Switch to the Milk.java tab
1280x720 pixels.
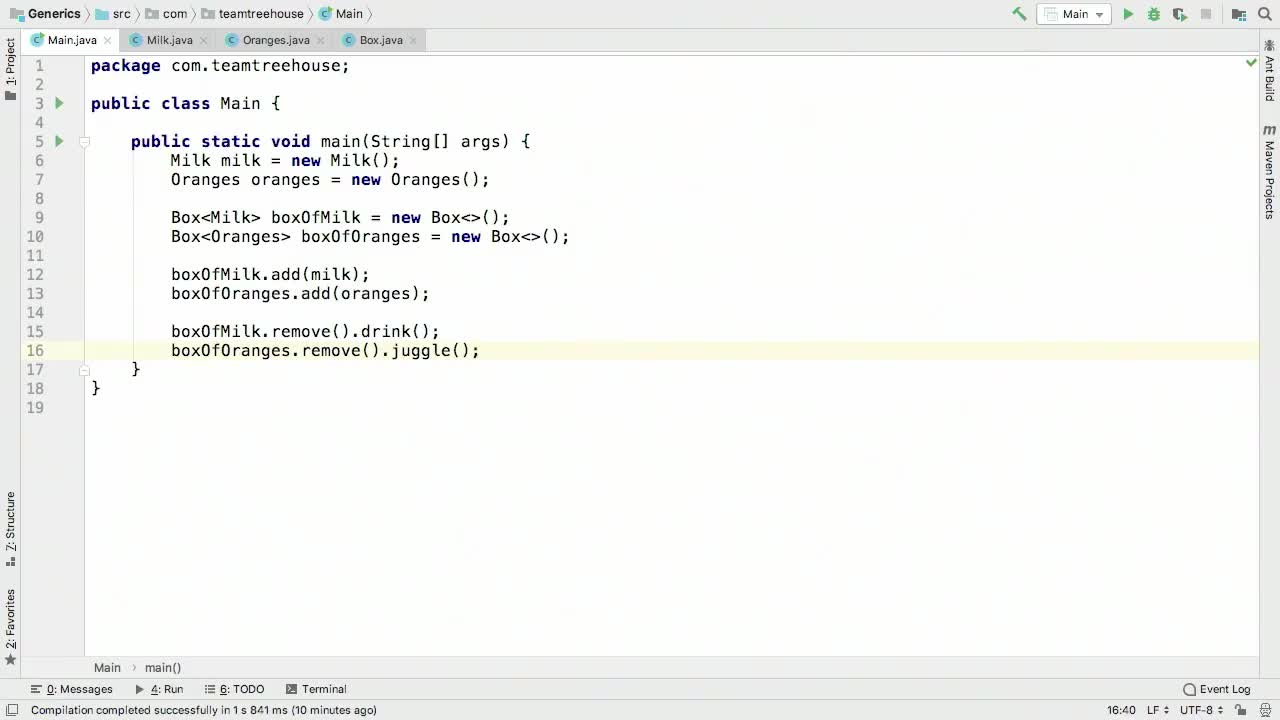[169, 40]
